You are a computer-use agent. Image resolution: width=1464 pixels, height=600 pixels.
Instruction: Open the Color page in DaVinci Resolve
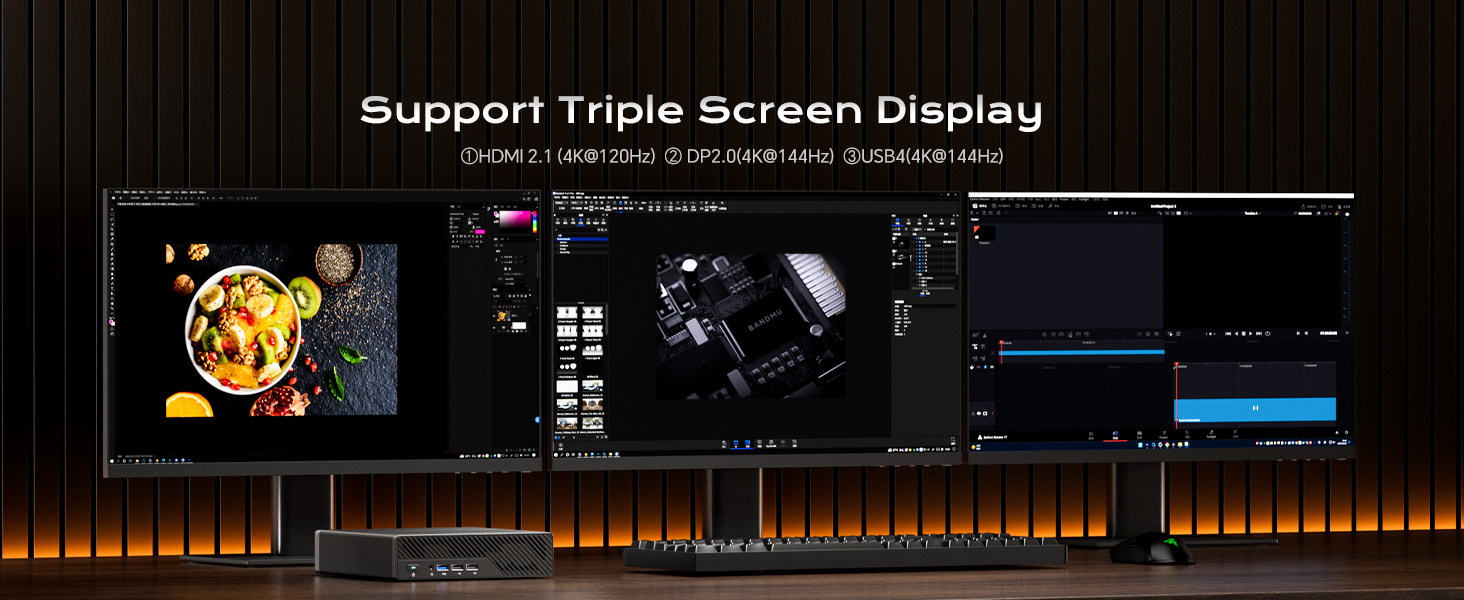pyautogui.click(x=1186, y=434)
